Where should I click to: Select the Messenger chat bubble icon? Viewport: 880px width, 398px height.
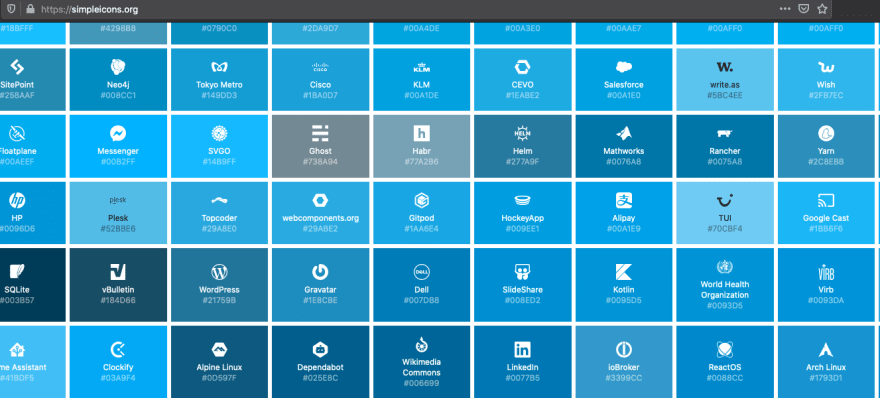[x=118, y=134]
